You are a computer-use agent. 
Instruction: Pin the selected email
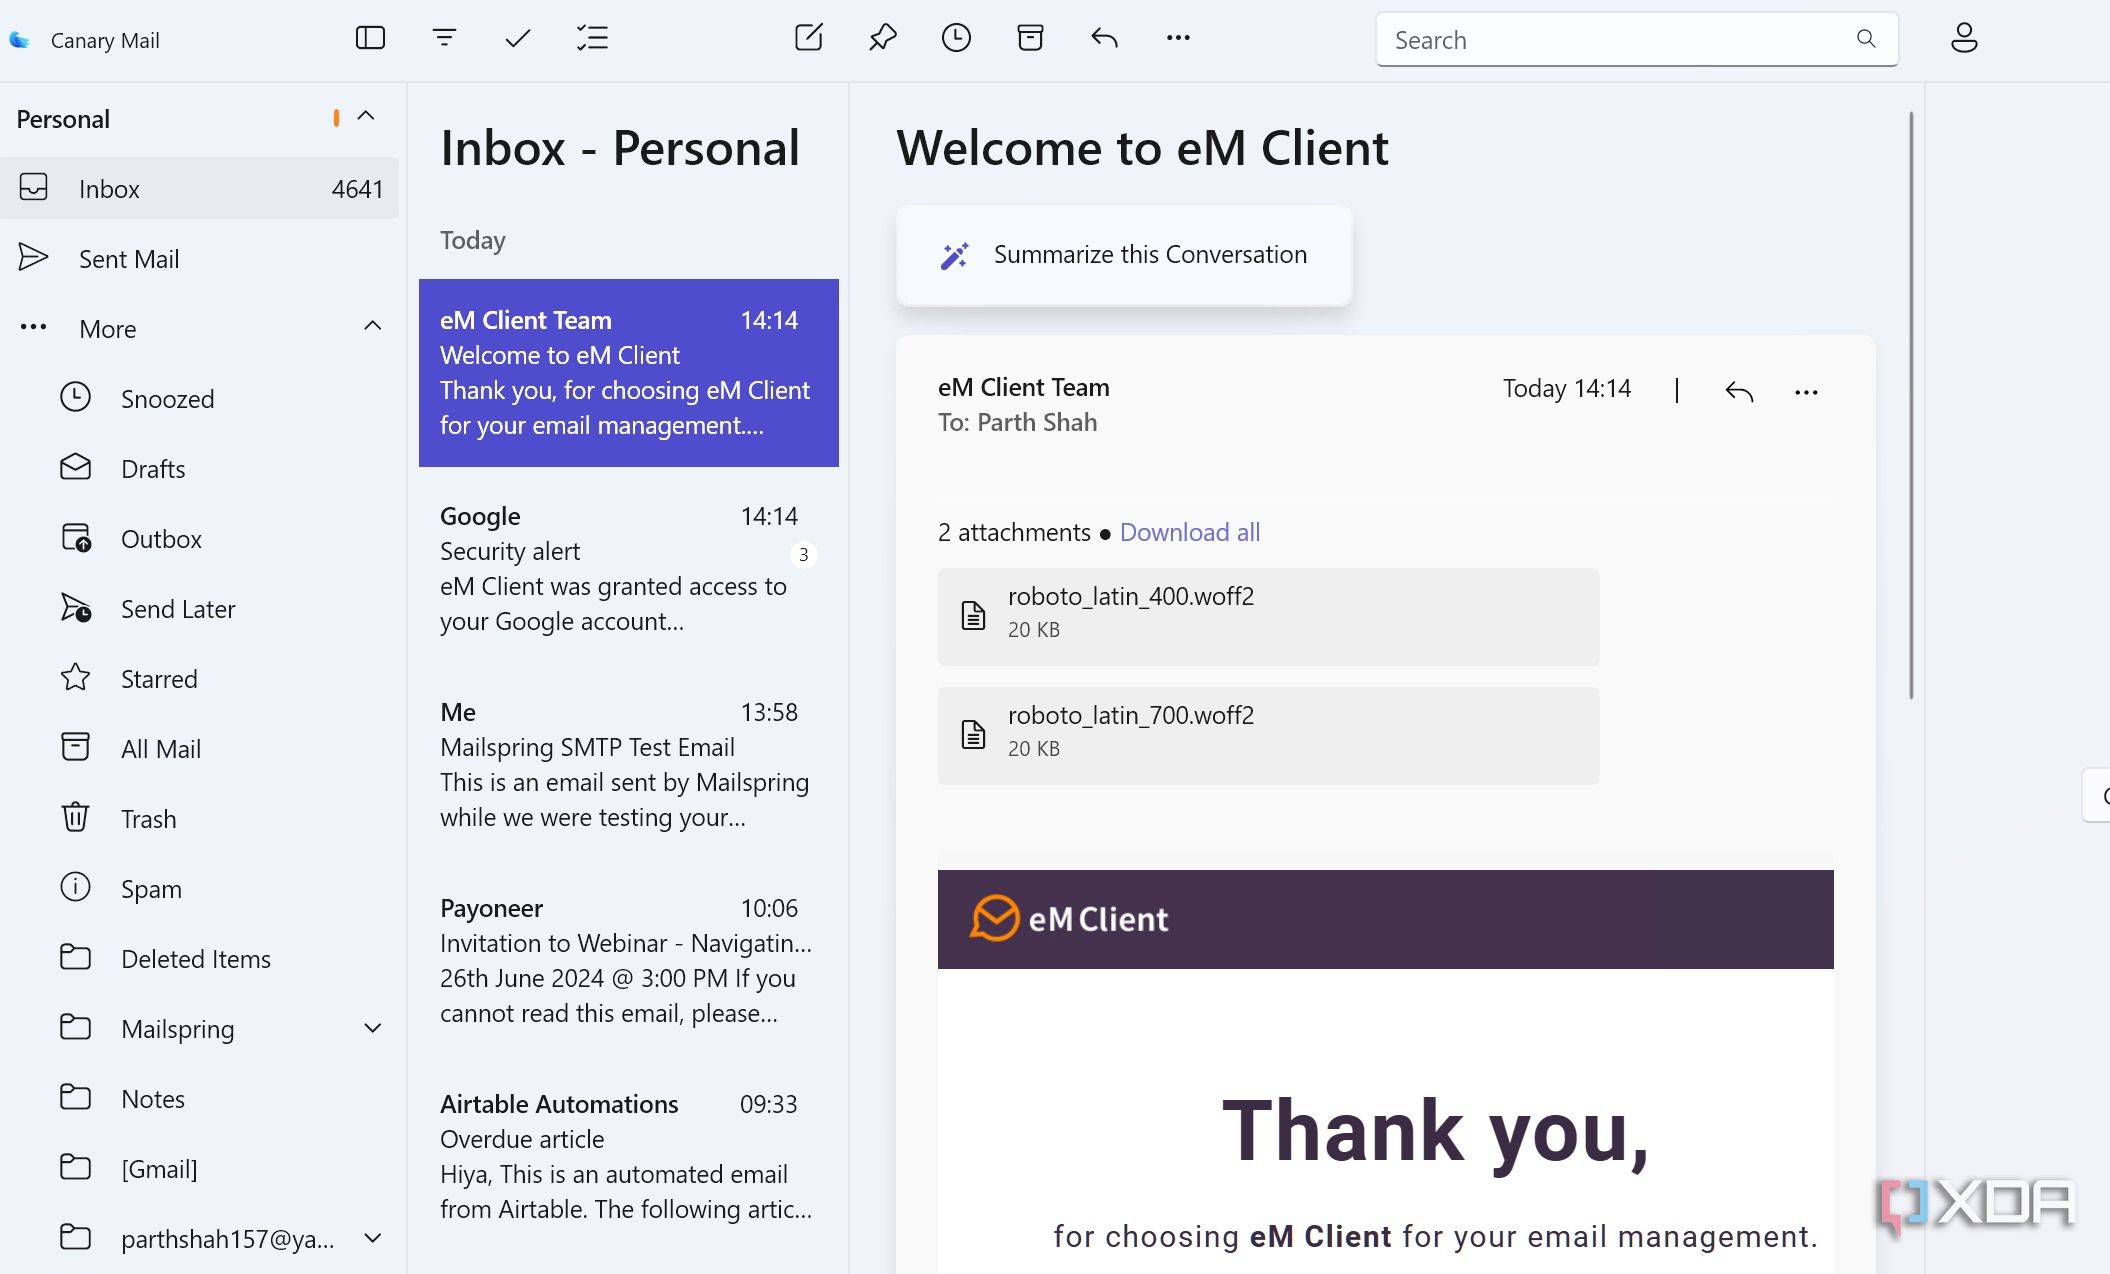(x=882, y=38)
